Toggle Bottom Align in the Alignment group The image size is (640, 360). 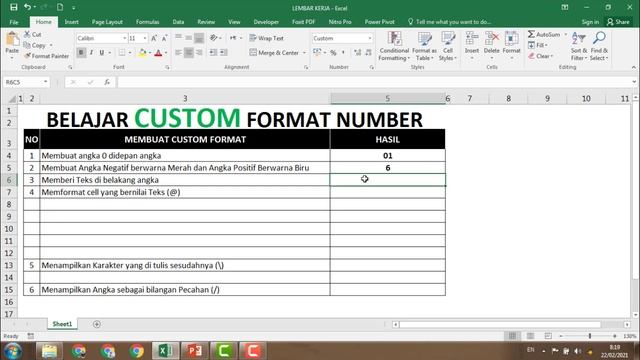[x=199, y=38]
